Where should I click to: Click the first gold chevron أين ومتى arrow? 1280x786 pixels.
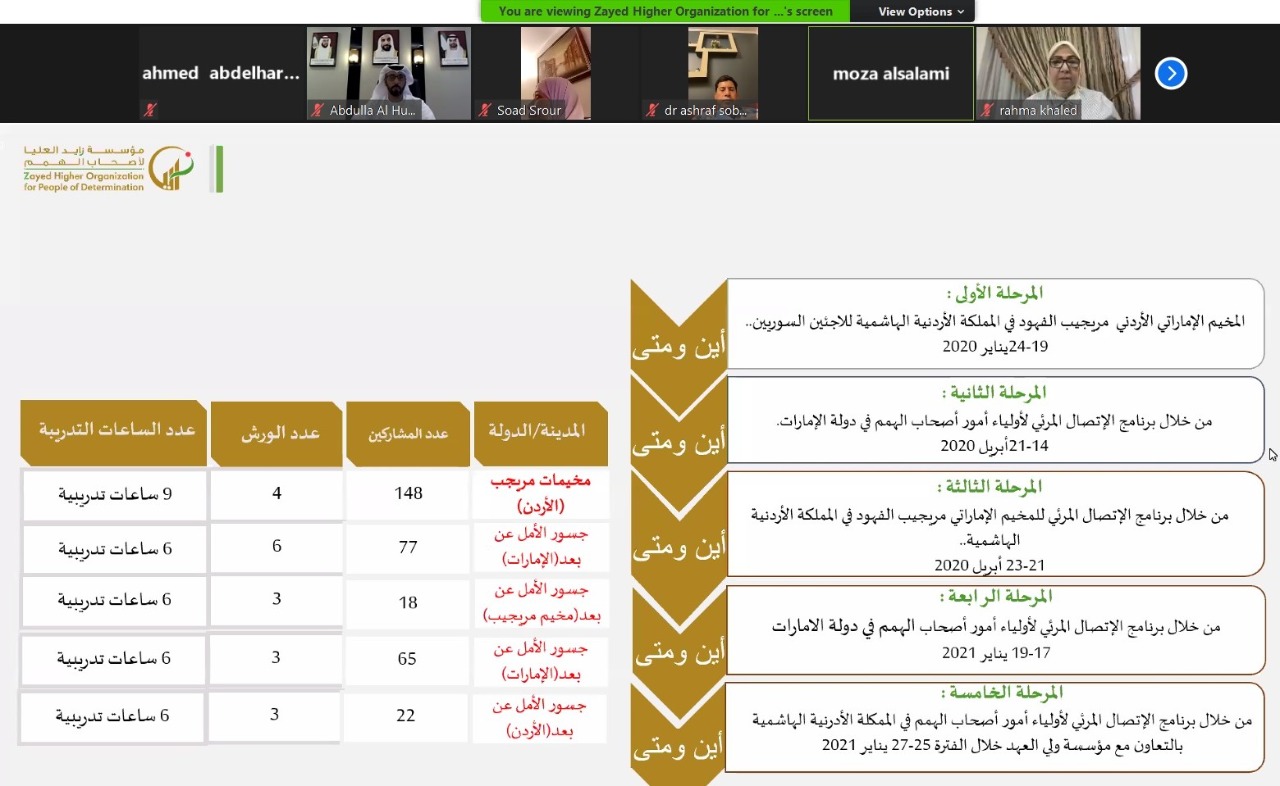coord(678,327)
